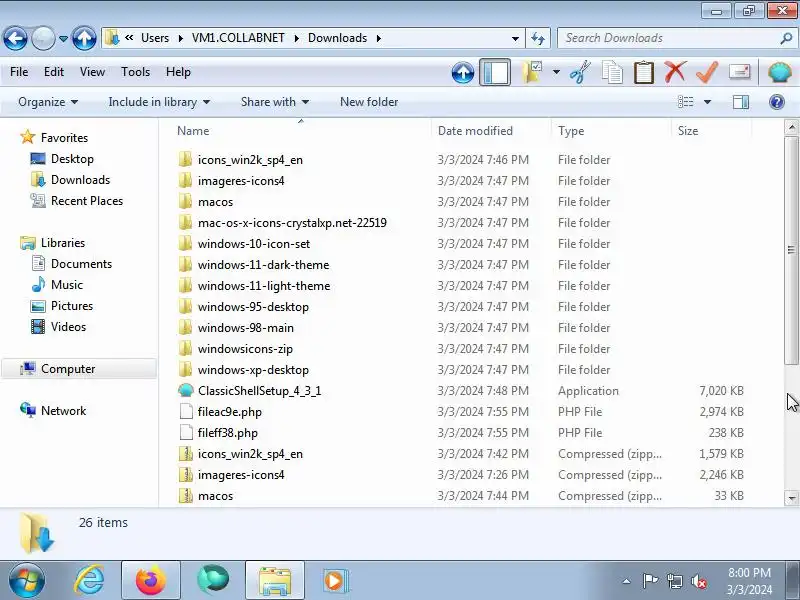Toggle the navigation pane toolbar icon
The image size is (800, 600).
click(494, 72)
